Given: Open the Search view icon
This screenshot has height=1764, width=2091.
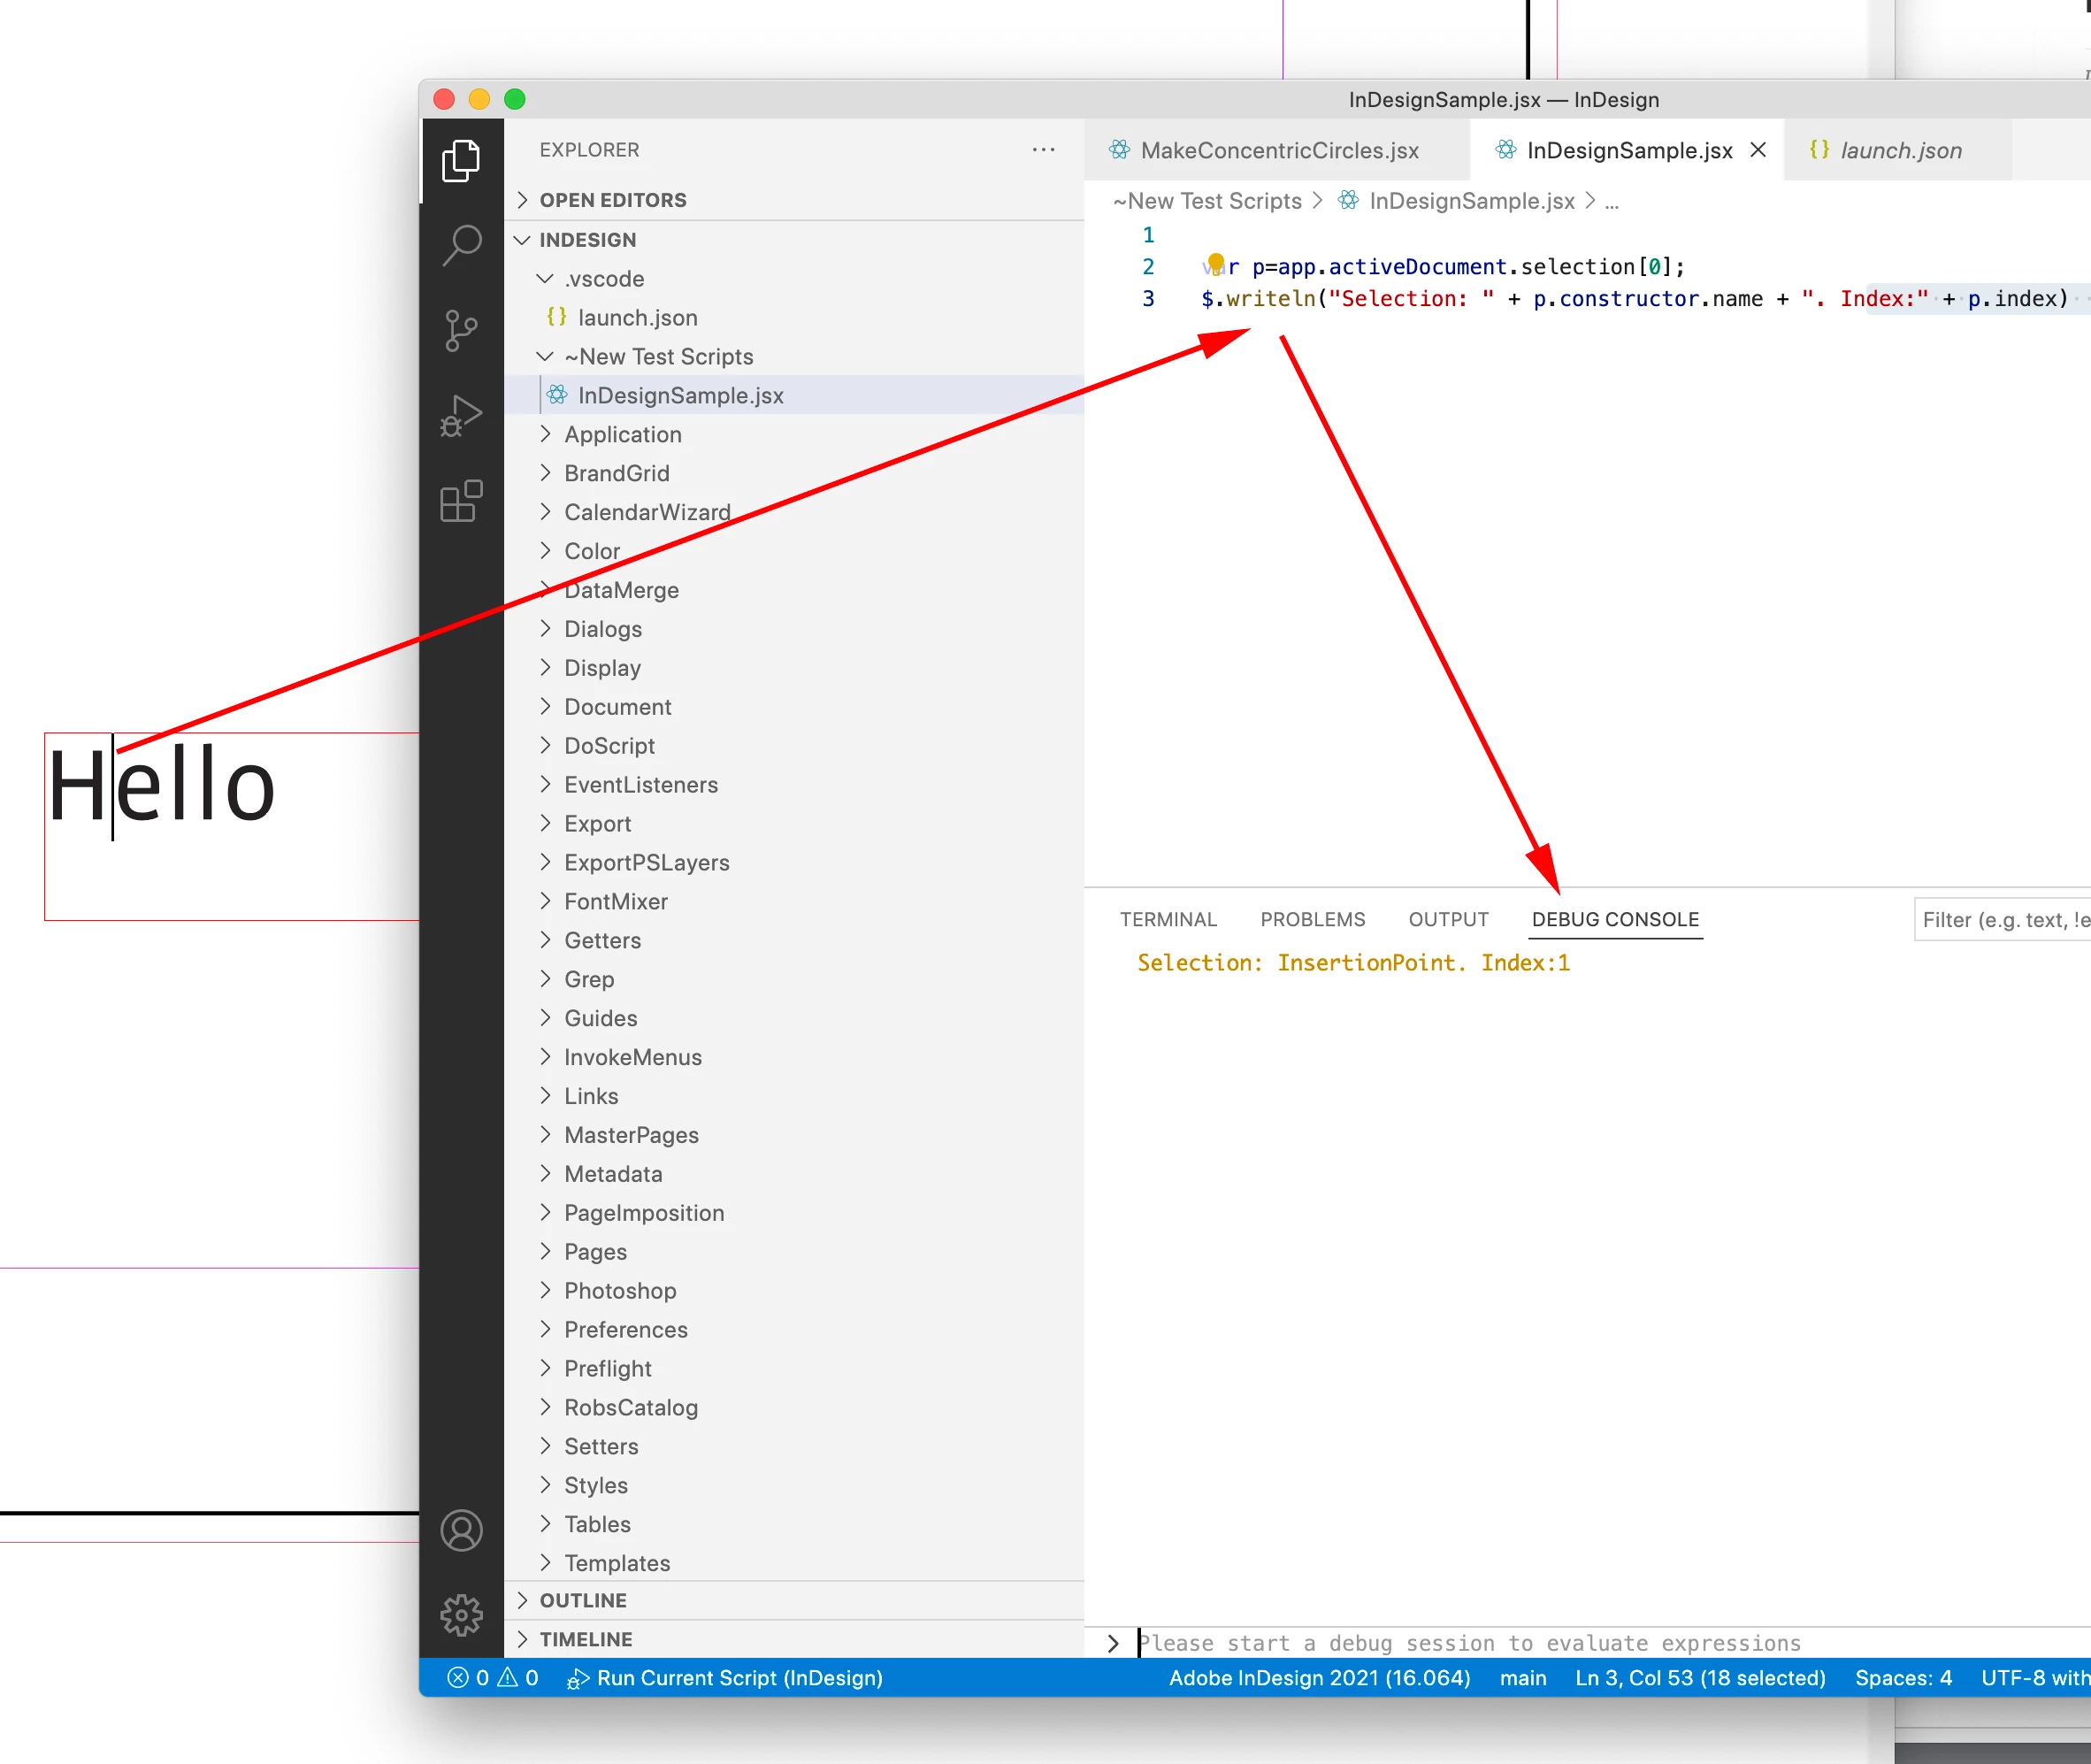Looking at the screenshot, I should (x=461, y=244).
